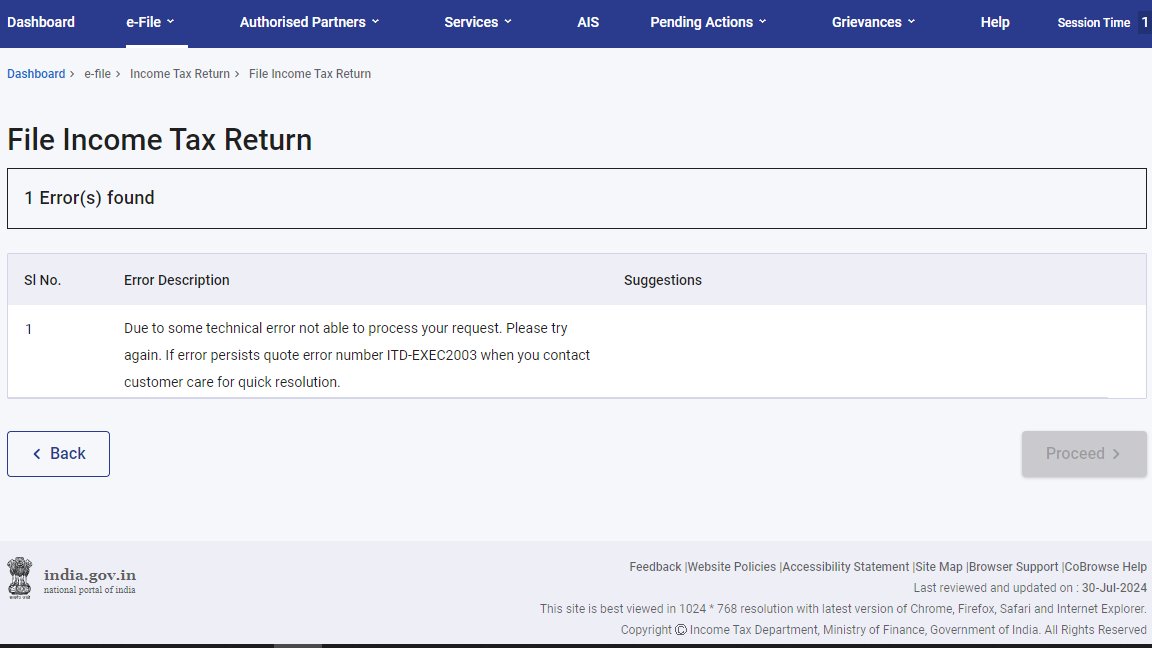
Task: Click the '1 Error(s) found' banner text
Action: [90, 198]
